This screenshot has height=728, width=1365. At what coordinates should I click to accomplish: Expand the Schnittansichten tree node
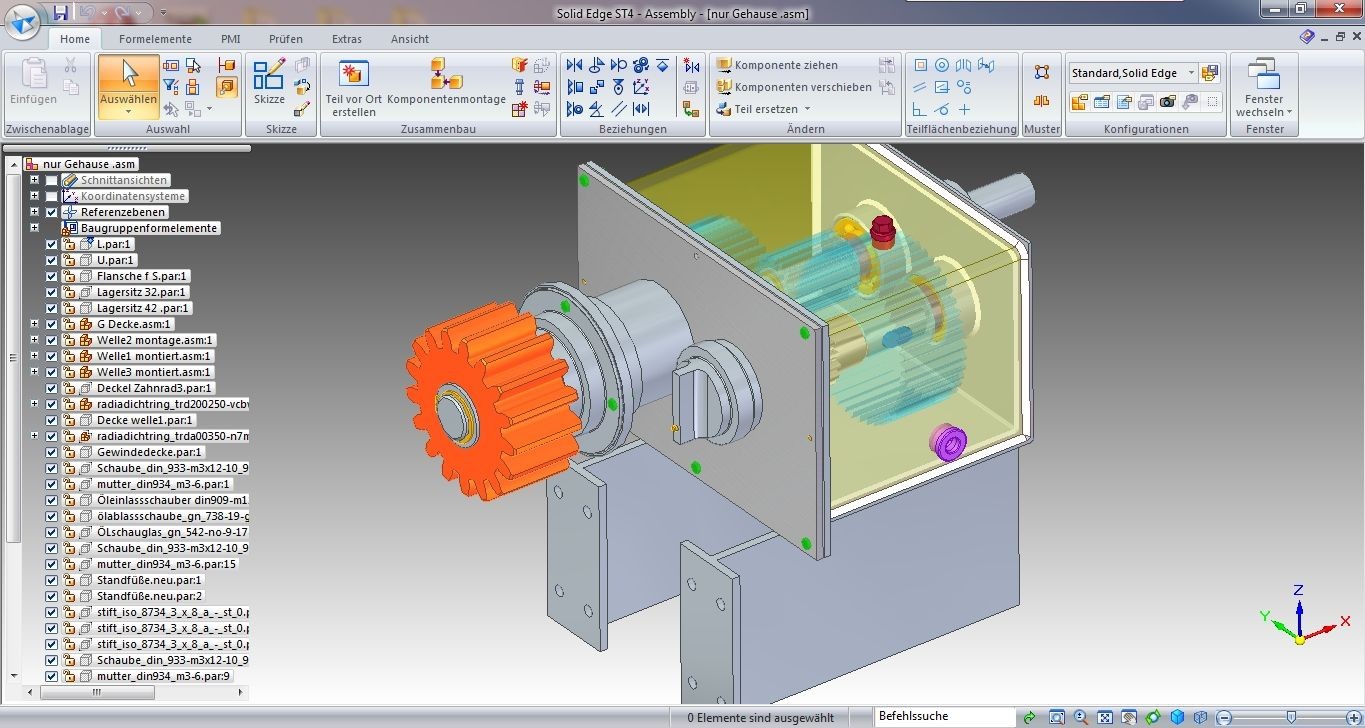pyautogui.click(x=35, y=180)
